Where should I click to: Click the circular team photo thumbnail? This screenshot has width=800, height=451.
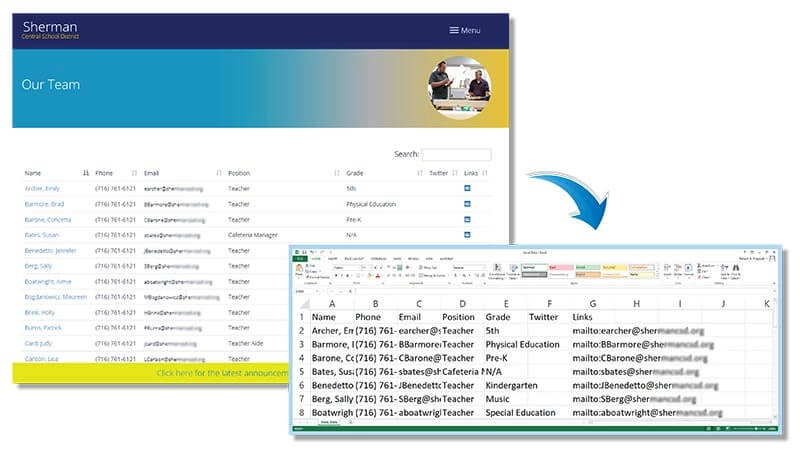(x=459, y=87)
